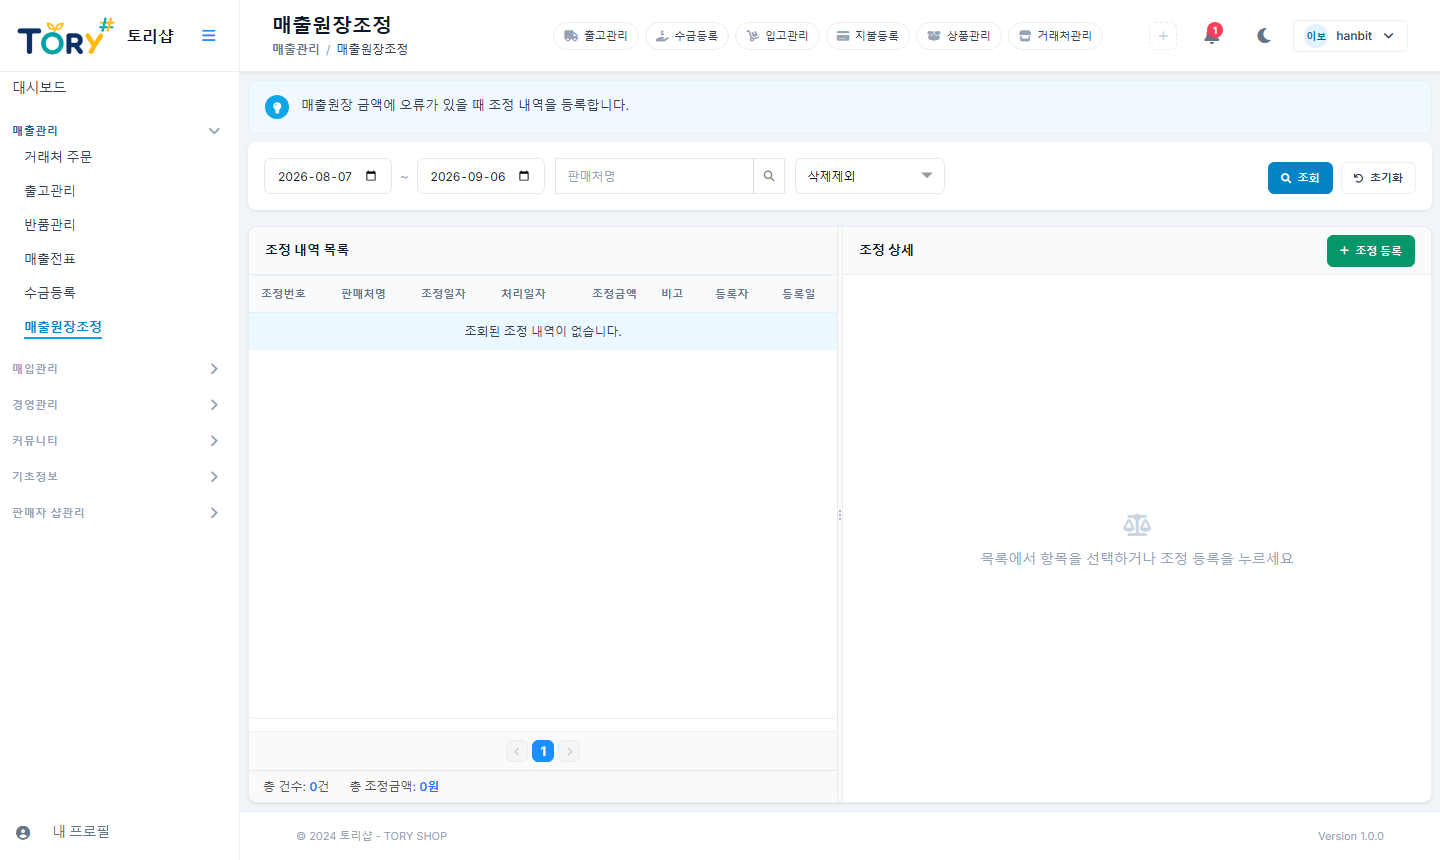
Task: Open the notification bell
Action: click(x=1212, y=36)
